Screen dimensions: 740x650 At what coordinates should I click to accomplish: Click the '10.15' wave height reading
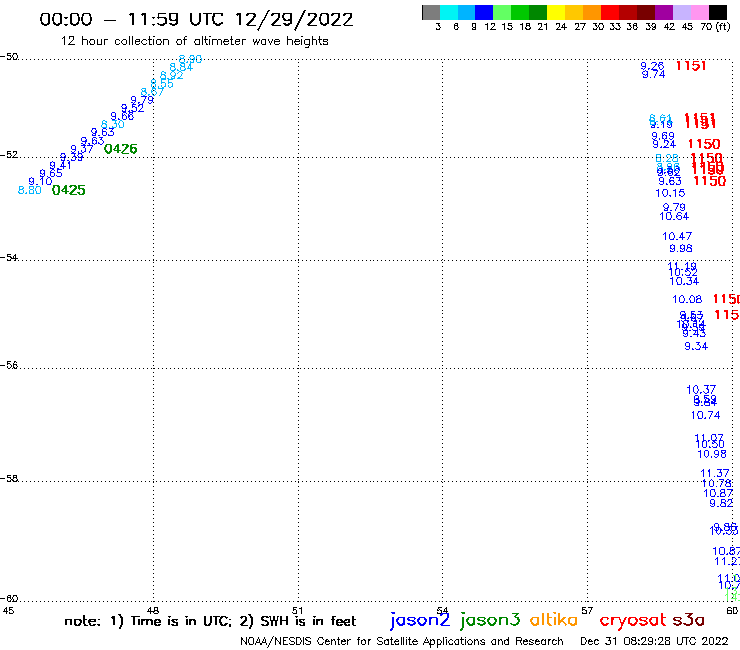point(670,193)
